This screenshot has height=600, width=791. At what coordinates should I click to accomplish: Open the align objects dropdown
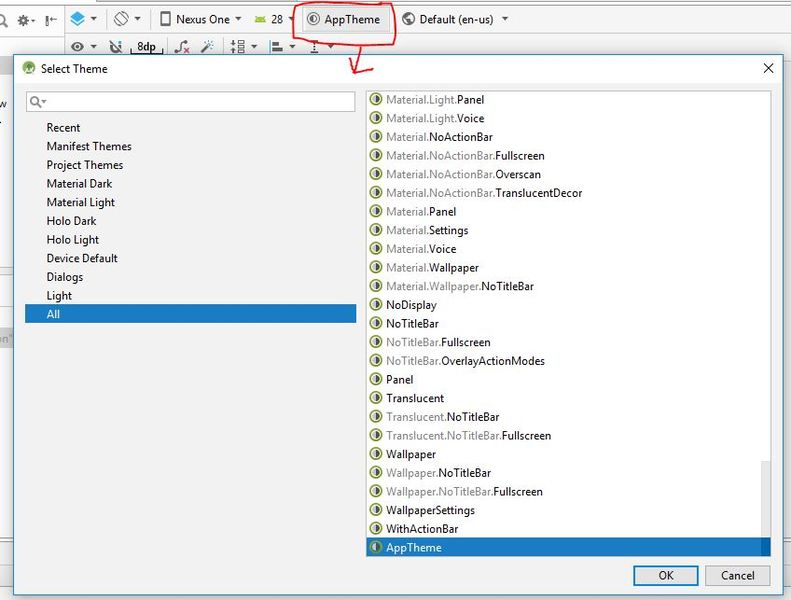pos(282,46)
